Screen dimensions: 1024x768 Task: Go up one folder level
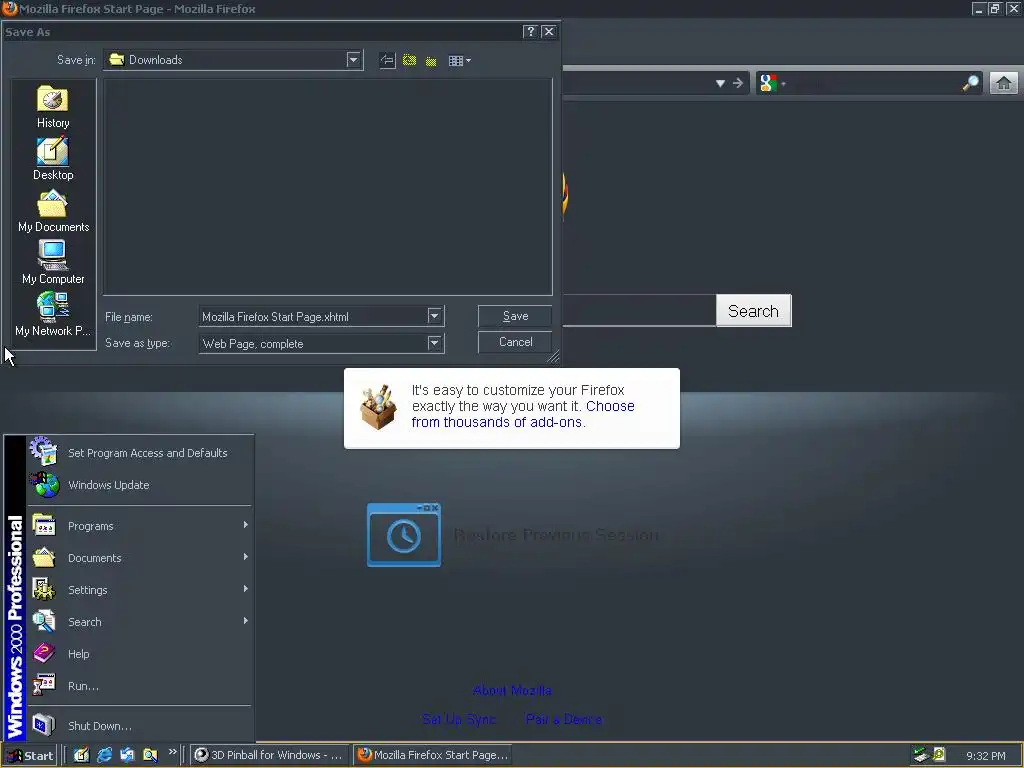[x=409, y=61]
